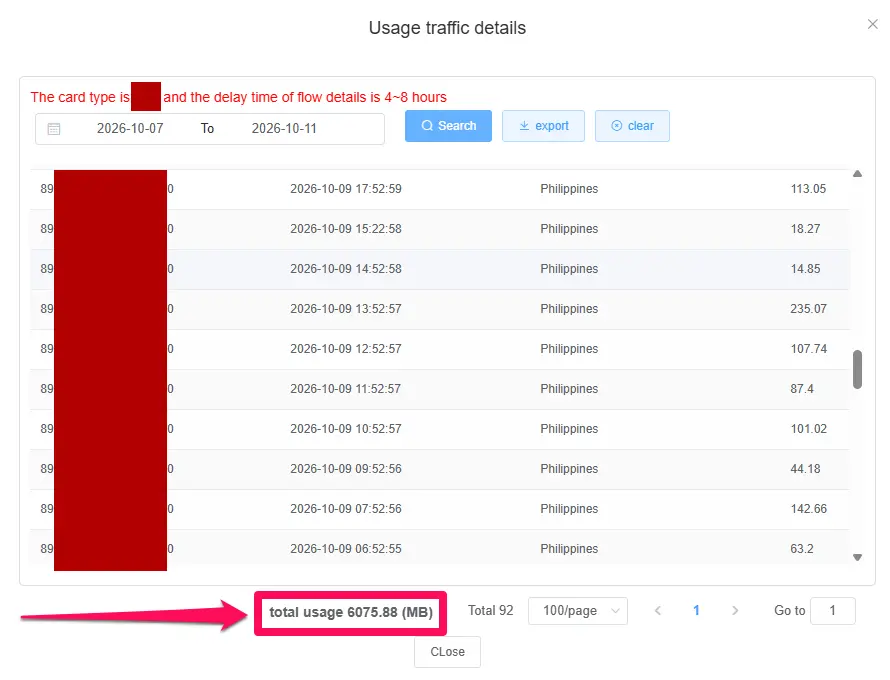
Task: Click Philippines in the 17:52:59 row
Action: (x=569, y=189)
